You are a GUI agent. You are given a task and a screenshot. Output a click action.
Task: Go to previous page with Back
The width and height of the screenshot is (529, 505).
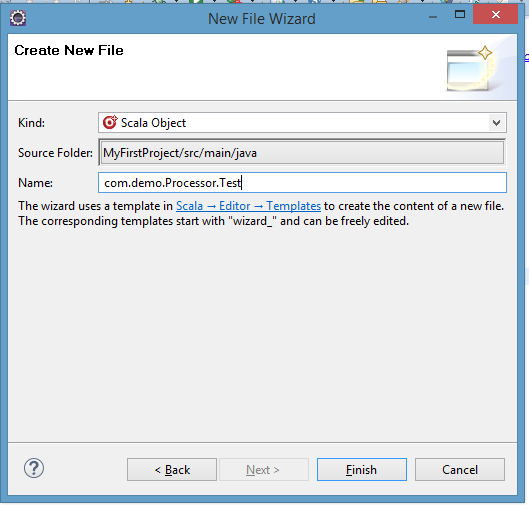[x=172, y=470]
